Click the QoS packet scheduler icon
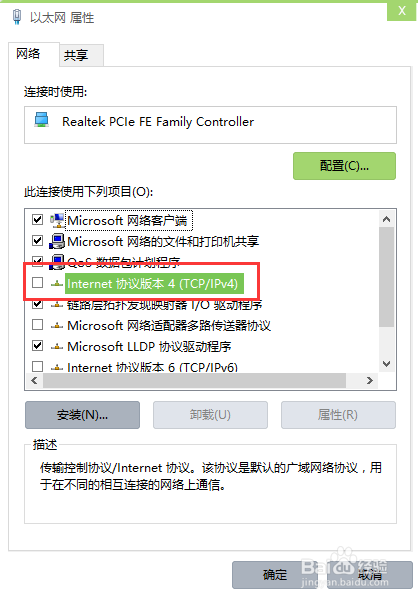Image resolution: width=418 pixels, height=600 pixels. (x=57, y=262)
